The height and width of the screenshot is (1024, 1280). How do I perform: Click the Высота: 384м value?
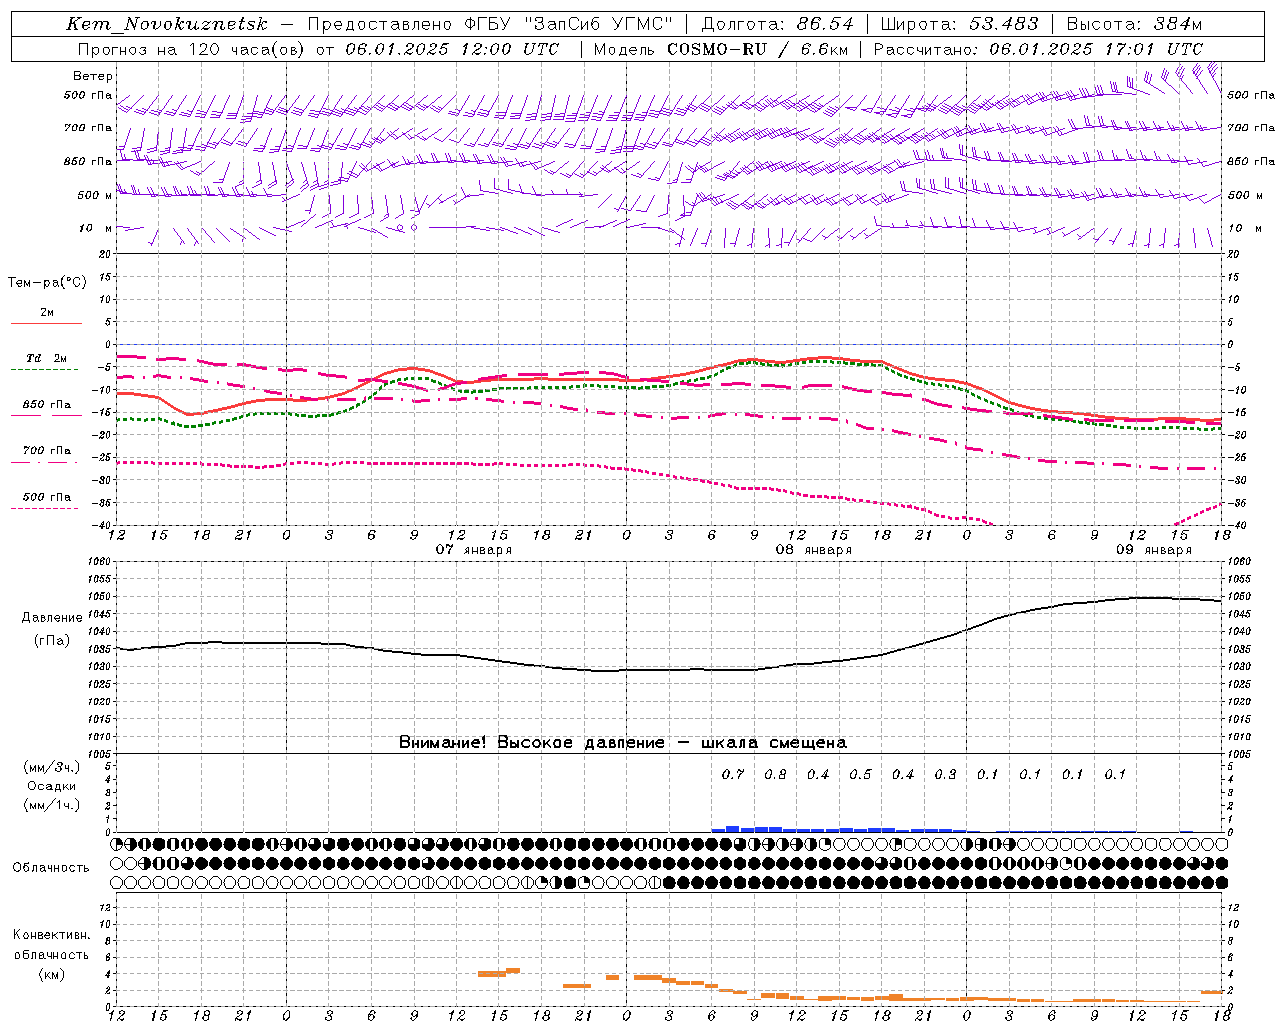[1134, 24]
